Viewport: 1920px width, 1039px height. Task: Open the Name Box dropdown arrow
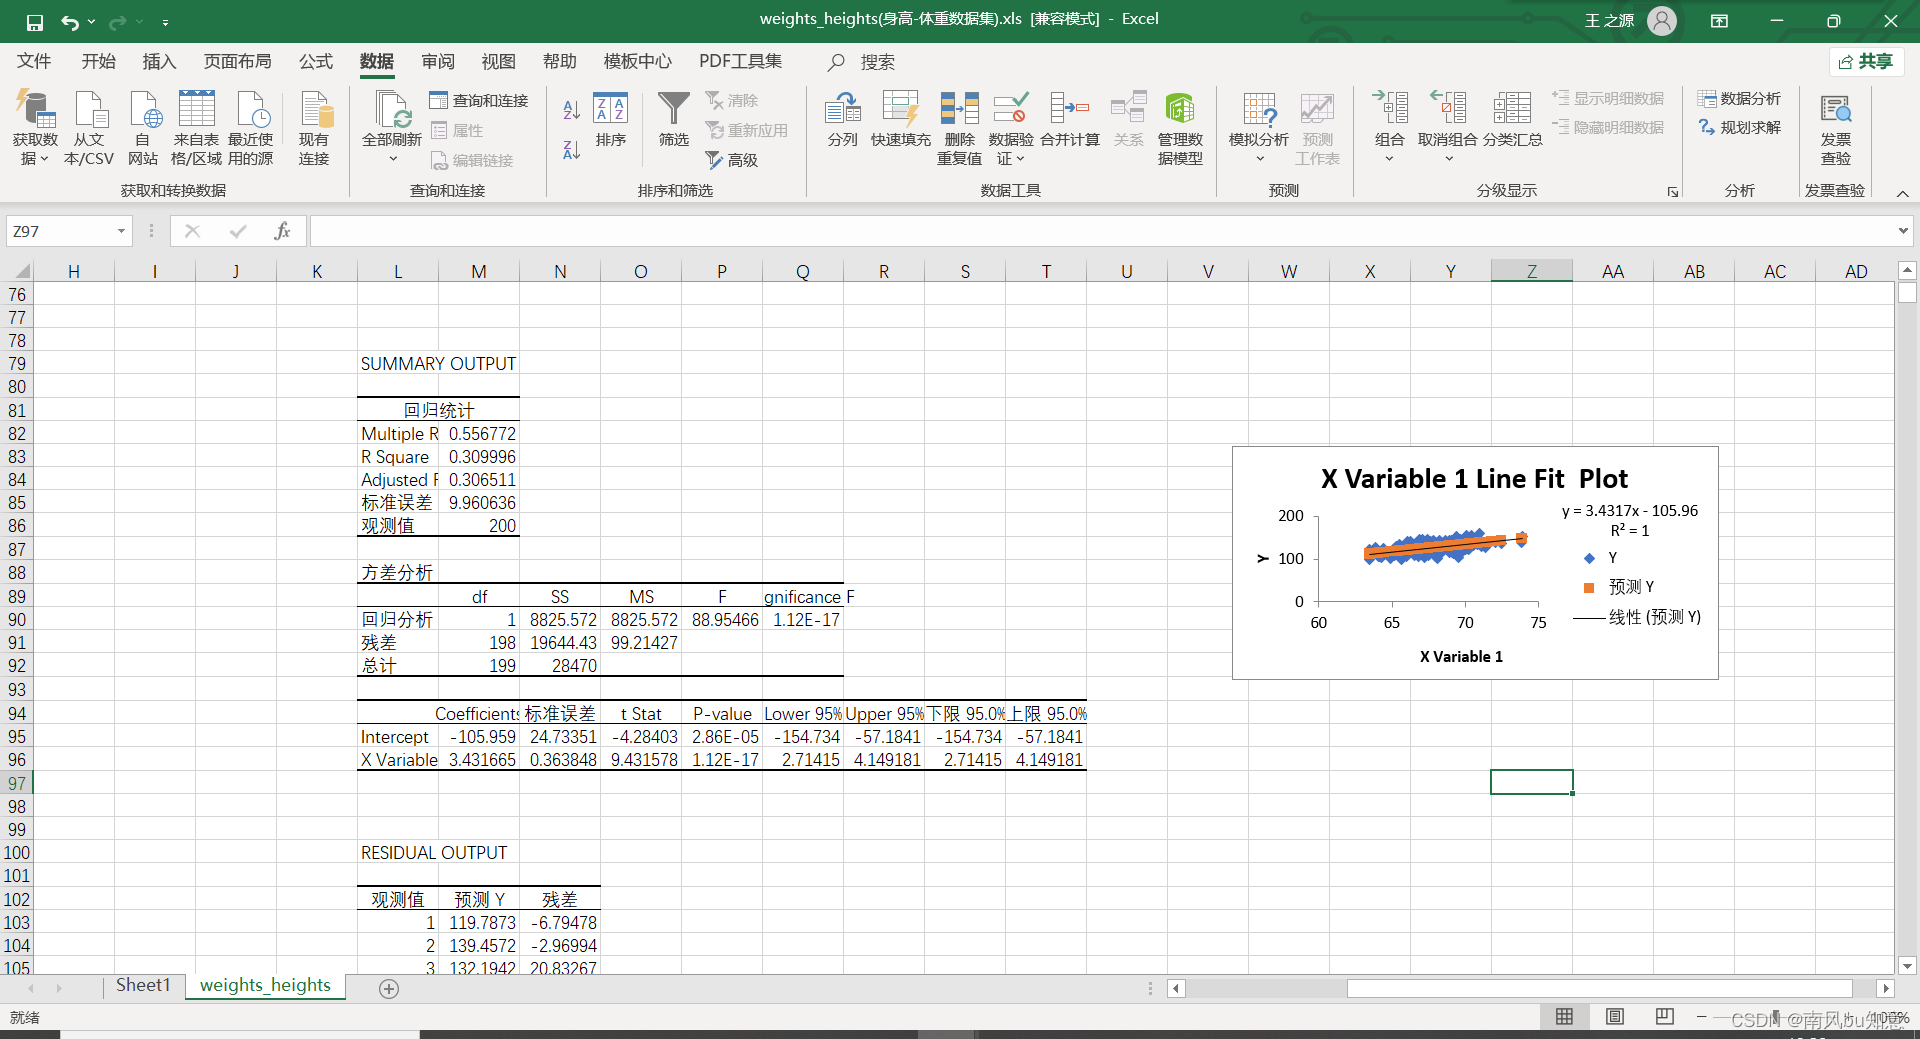(121, 231)
